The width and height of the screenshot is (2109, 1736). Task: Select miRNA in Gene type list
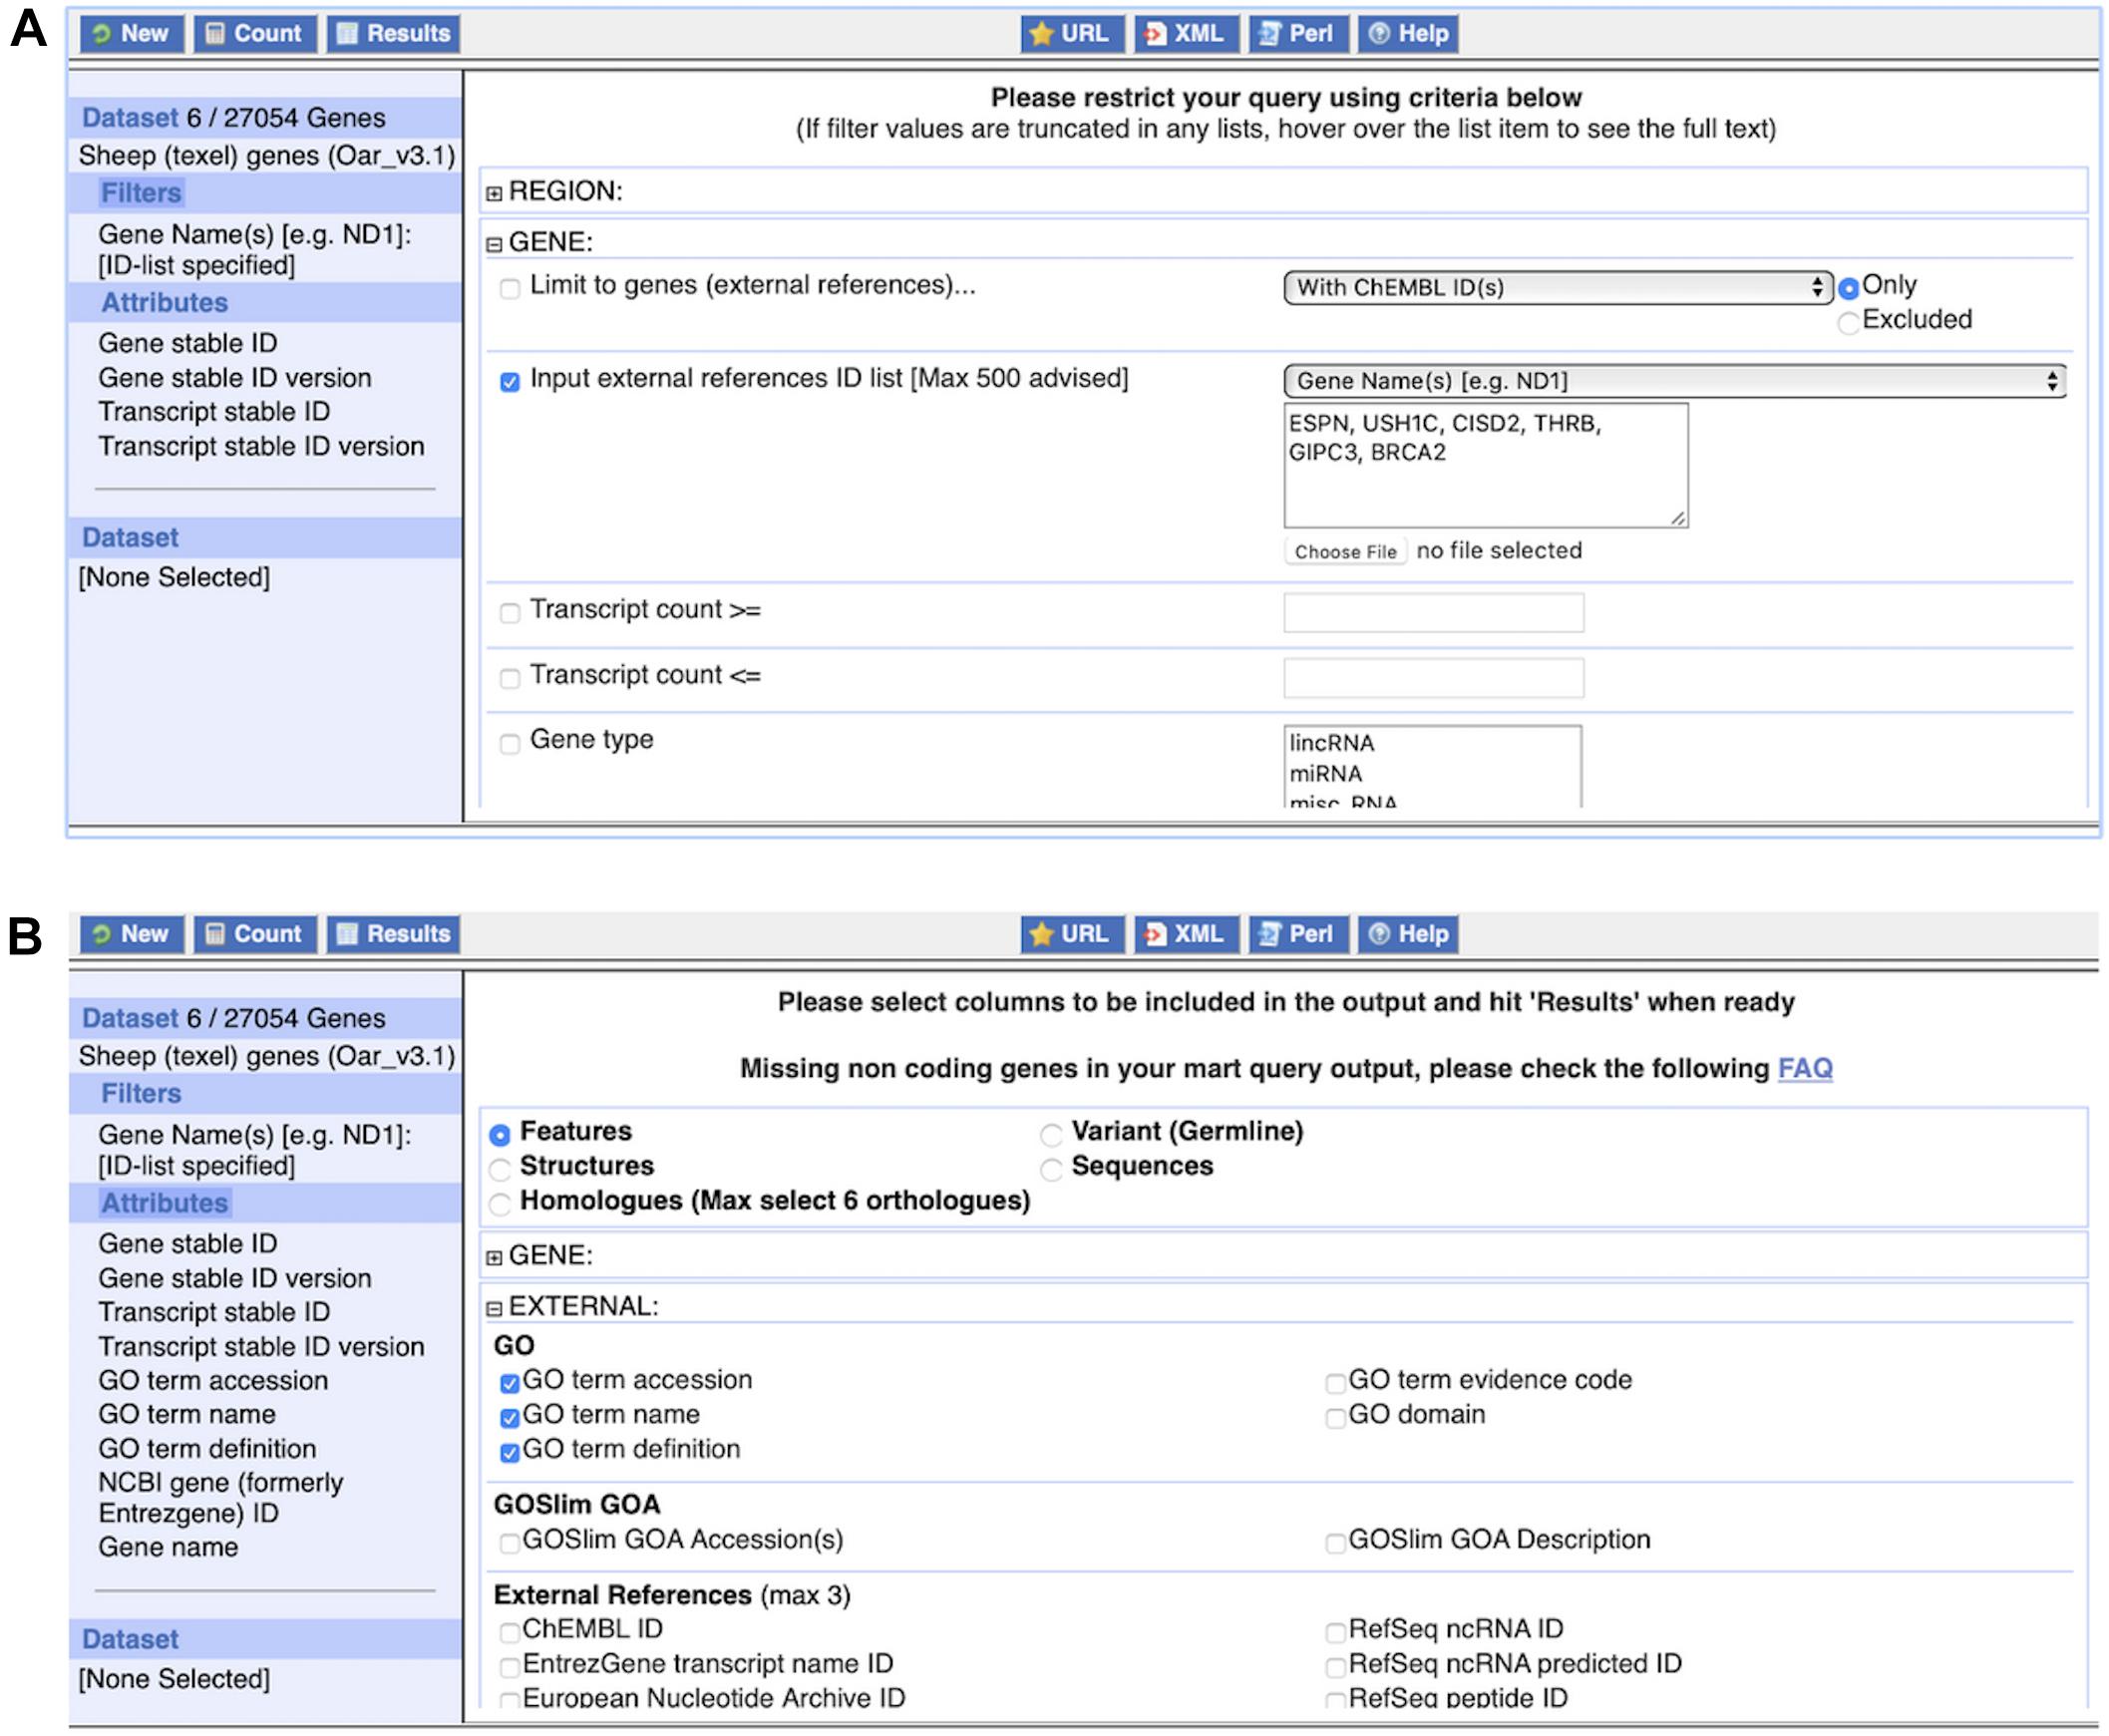[x=1326, y=774]
